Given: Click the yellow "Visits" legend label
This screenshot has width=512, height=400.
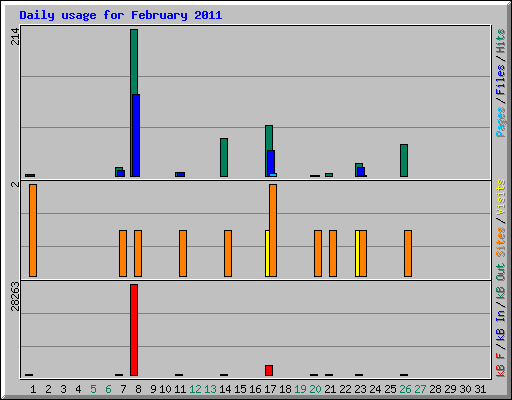Looking at the screenshot, I should coord(500,198).
